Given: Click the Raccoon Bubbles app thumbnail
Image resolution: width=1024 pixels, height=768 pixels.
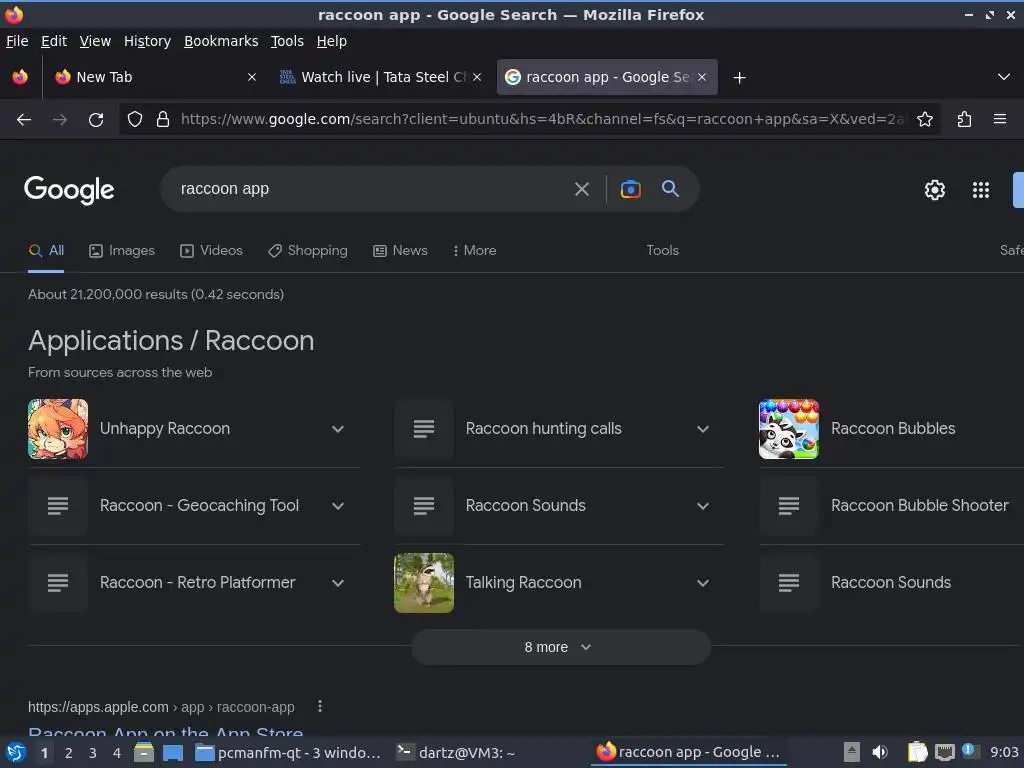Looking at the screenshot, I should [x=789, y=429].
